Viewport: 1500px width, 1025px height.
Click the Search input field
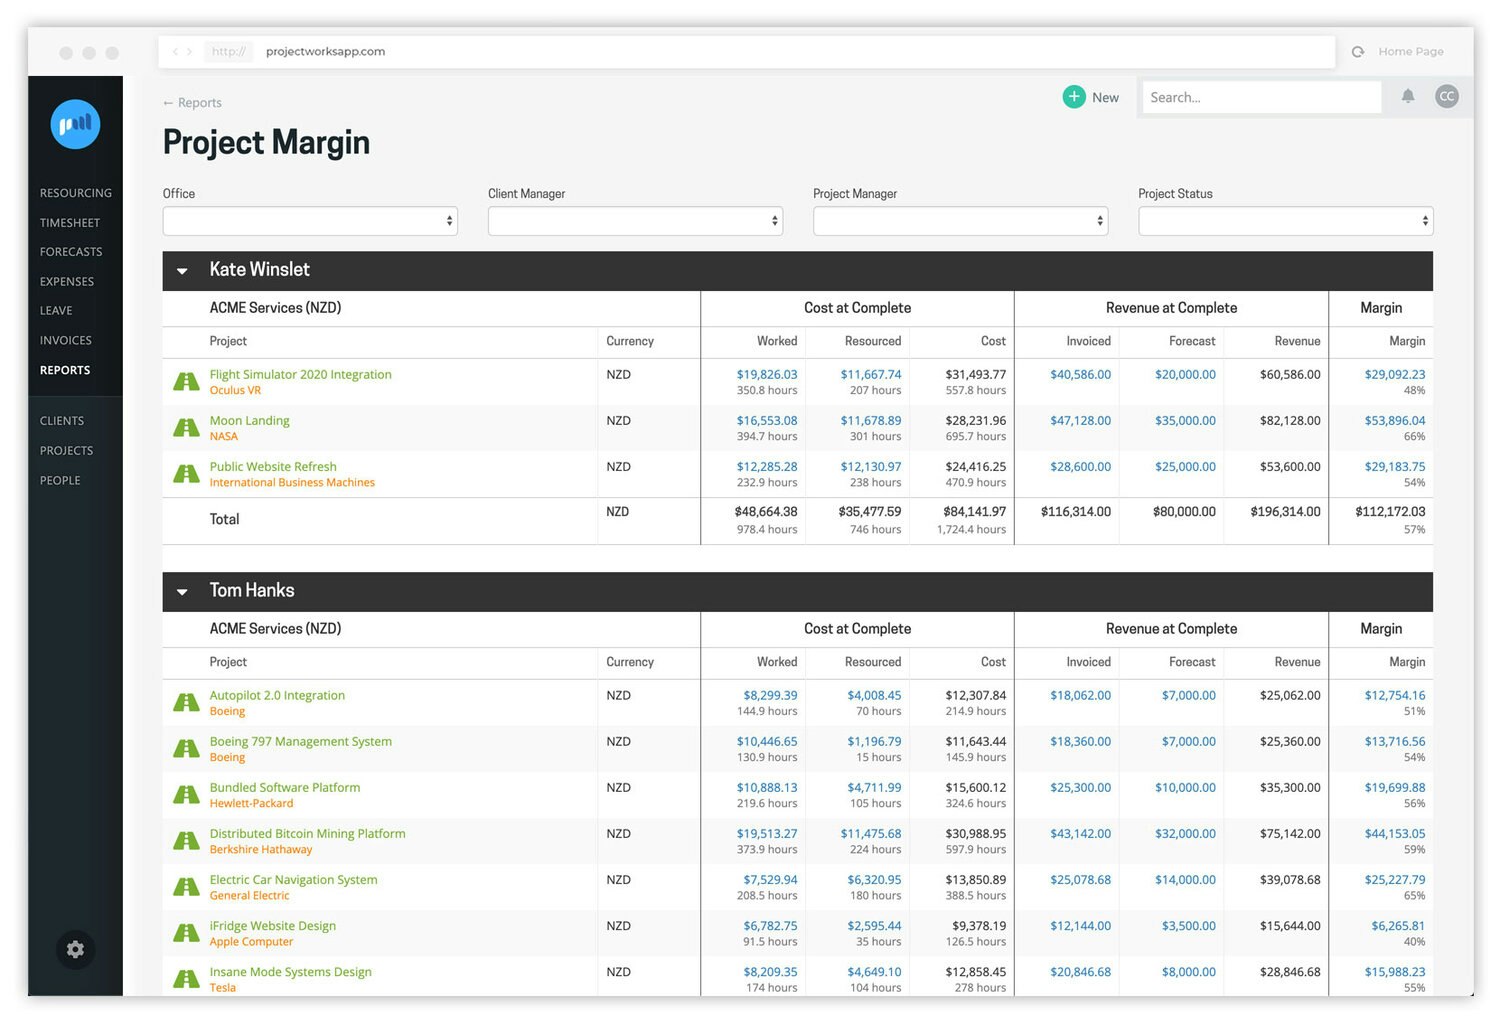(1261, 97)
